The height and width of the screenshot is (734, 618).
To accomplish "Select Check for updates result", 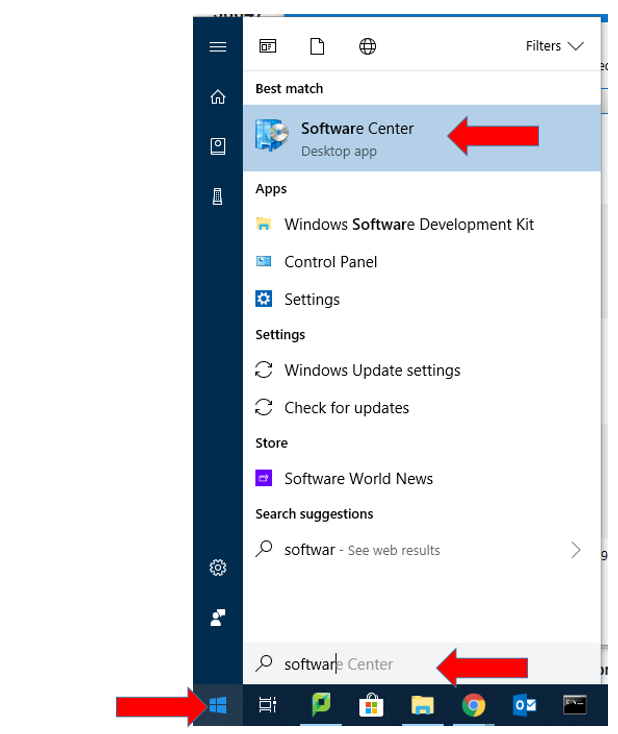I will click(422, 408).
